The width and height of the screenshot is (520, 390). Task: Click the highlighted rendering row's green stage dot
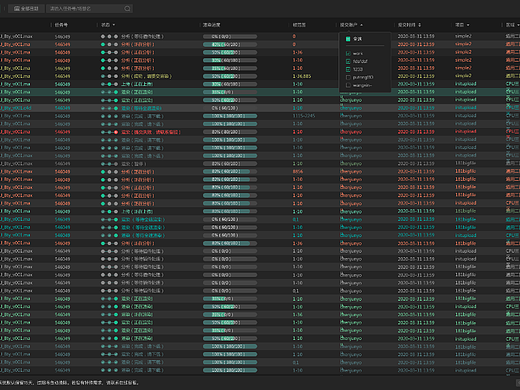point(116,92)
